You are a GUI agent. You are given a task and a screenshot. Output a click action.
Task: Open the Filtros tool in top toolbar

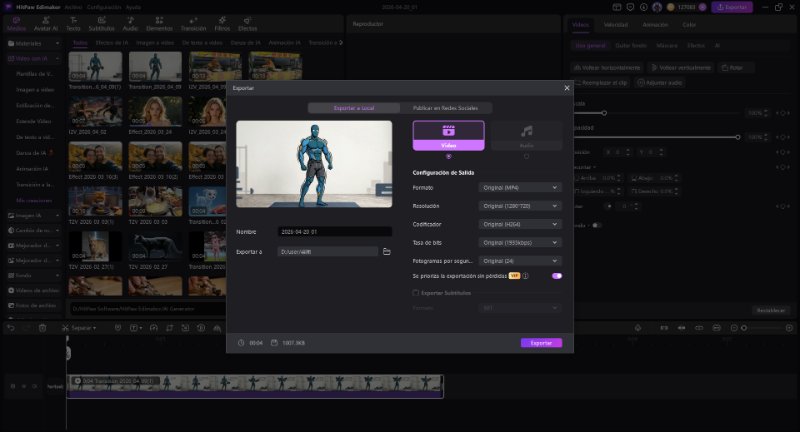click(x=221, y=22)
